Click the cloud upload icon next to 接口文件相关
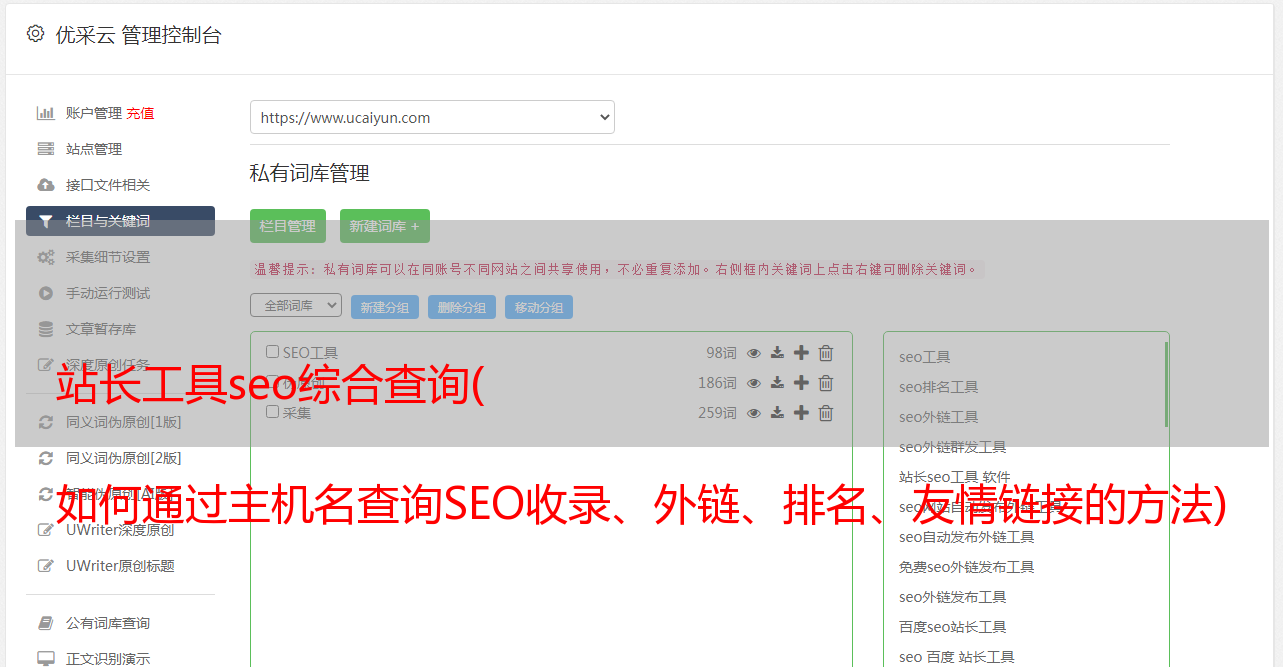Viewport: 1283px width, 667px height. 45,185
